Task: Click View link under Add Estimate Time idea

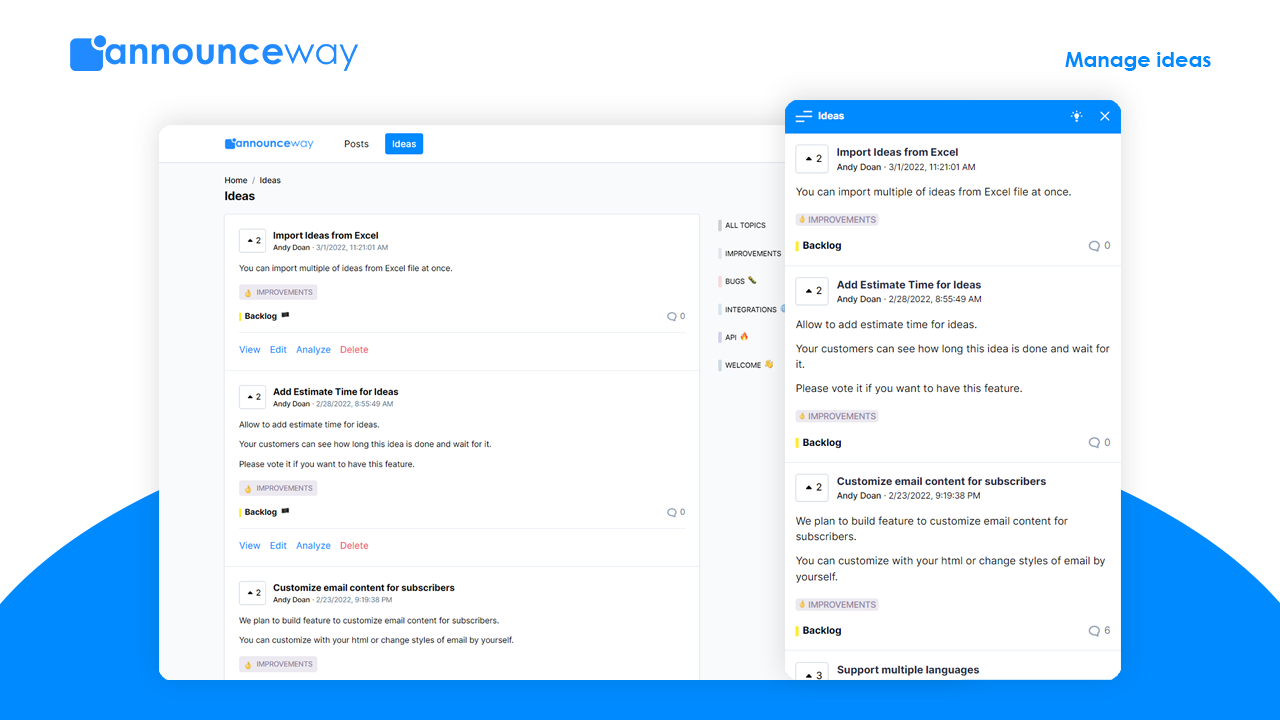Action: coord(250,546)
